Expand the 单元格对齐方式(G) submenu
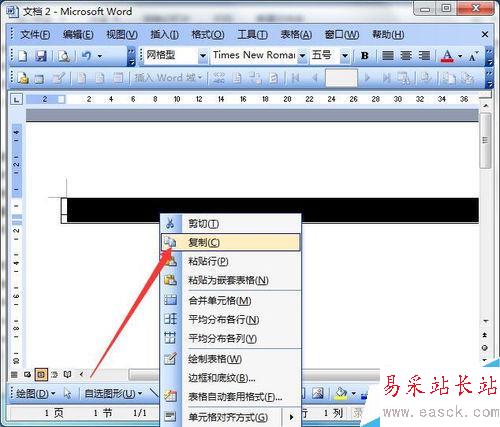500x427 pixels. 231,417
